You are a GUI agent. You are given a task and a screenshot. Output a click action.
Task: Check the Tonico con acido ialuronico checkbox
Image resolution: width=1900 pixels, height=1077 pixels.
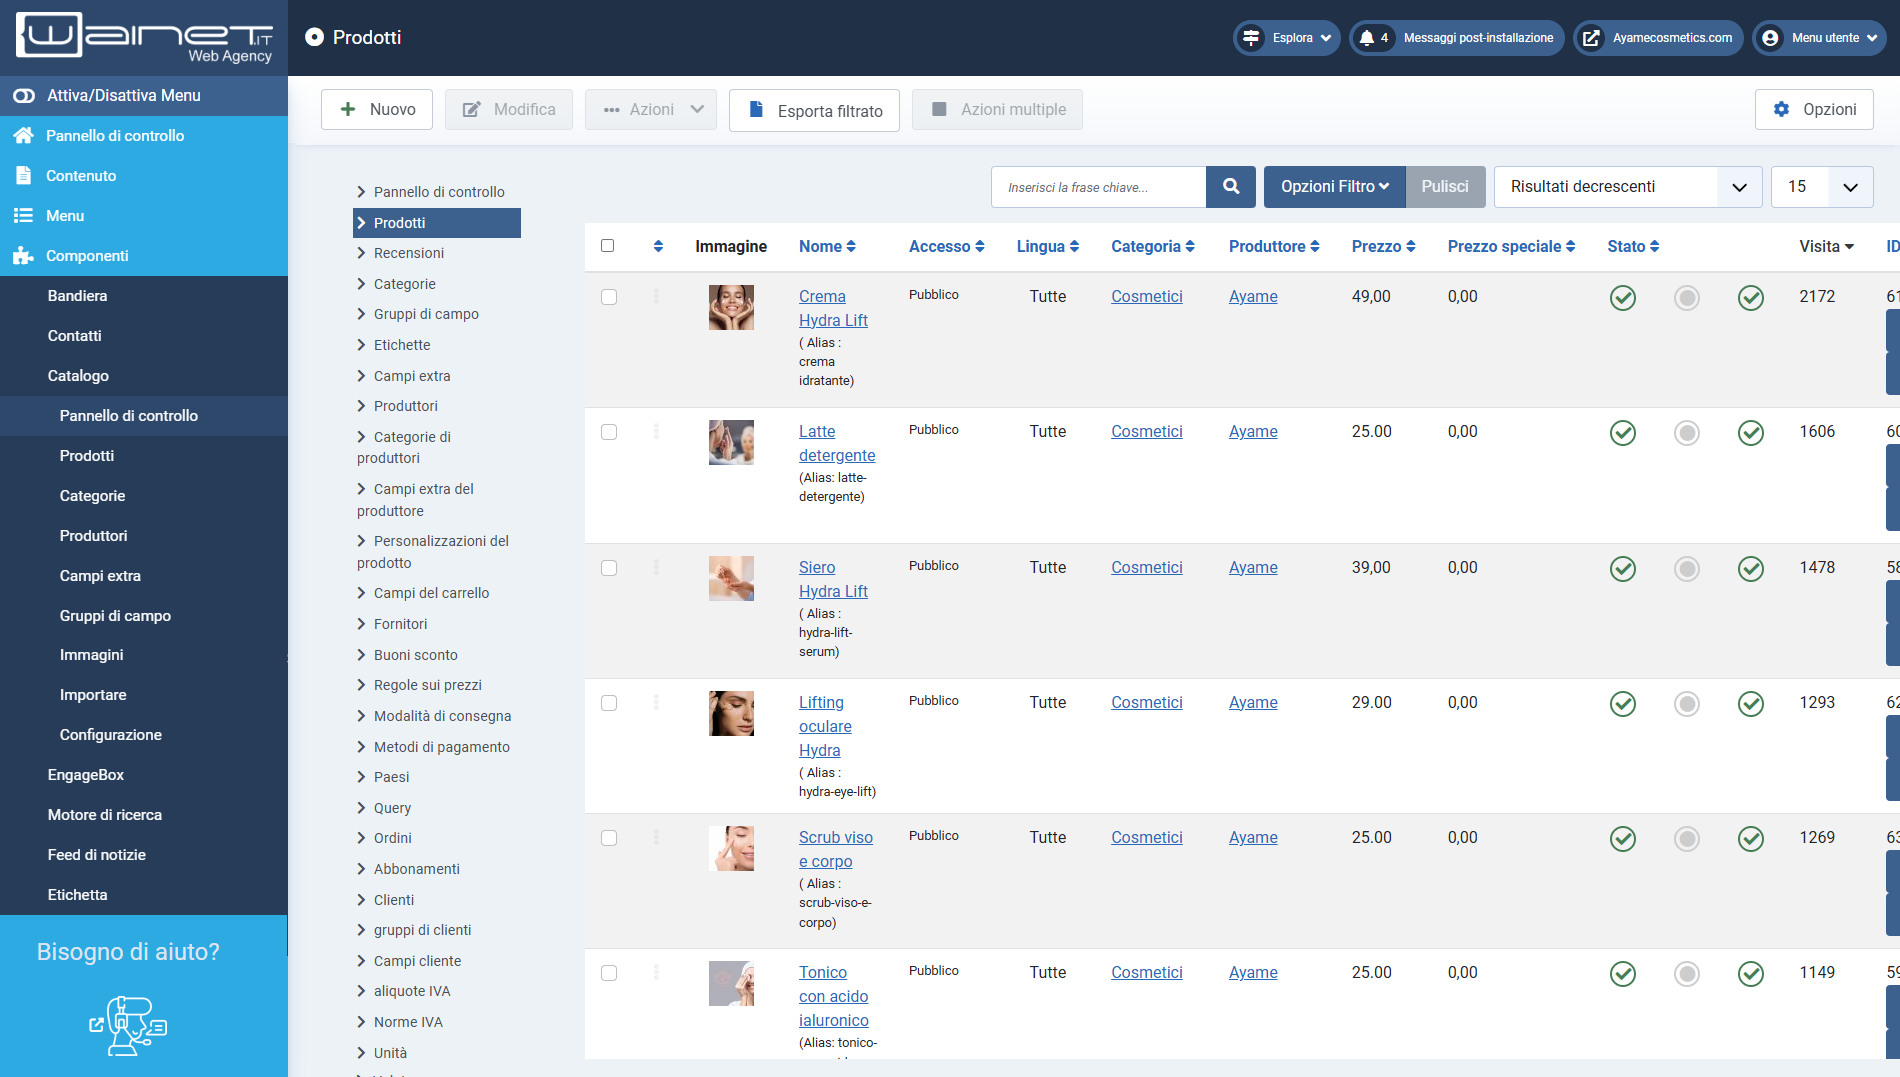pos(609,973)
